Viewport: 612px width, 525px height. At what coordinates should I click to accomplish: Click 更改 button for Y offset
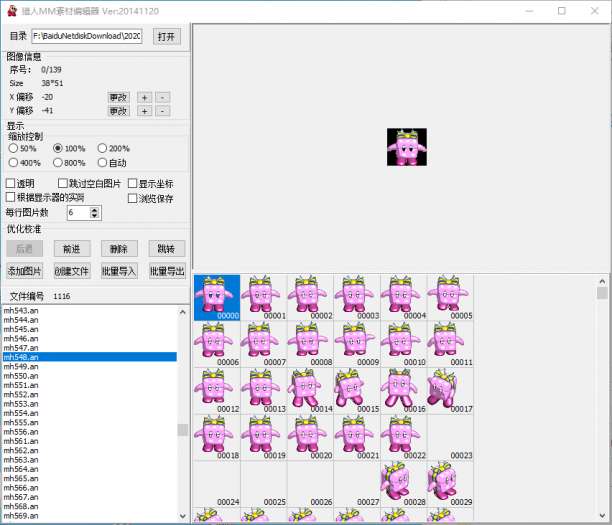click(x=119, y=111)
